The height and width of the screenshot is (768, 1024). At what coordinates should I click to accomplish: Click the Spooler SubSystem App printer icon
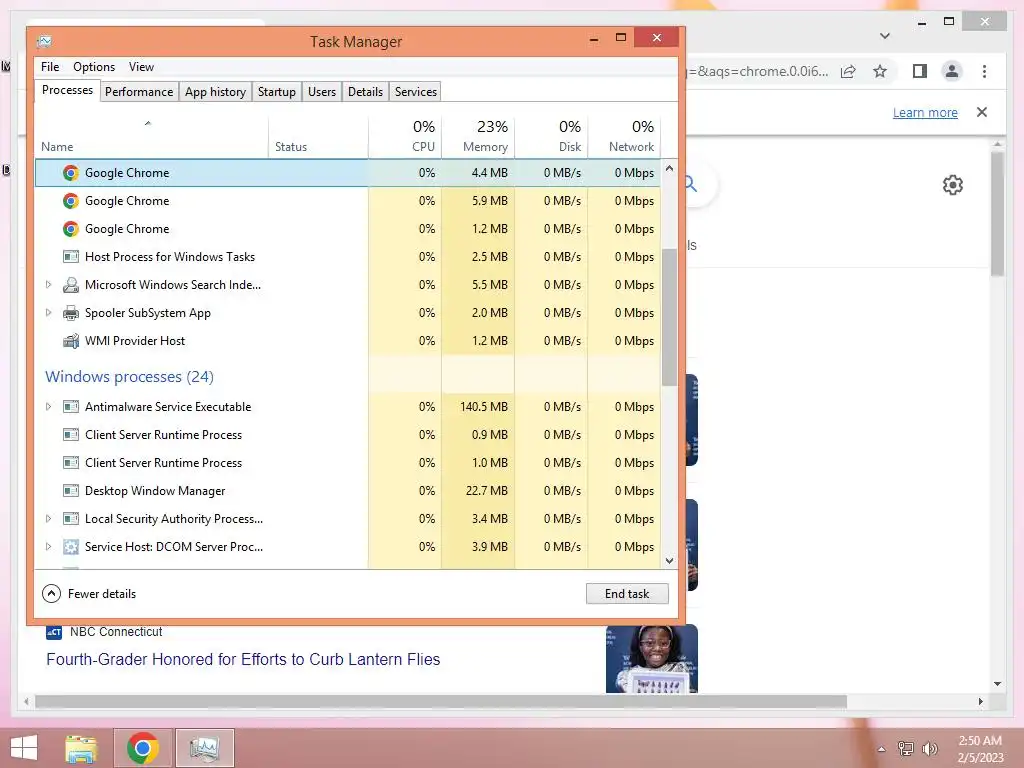[x=71, y=313]
